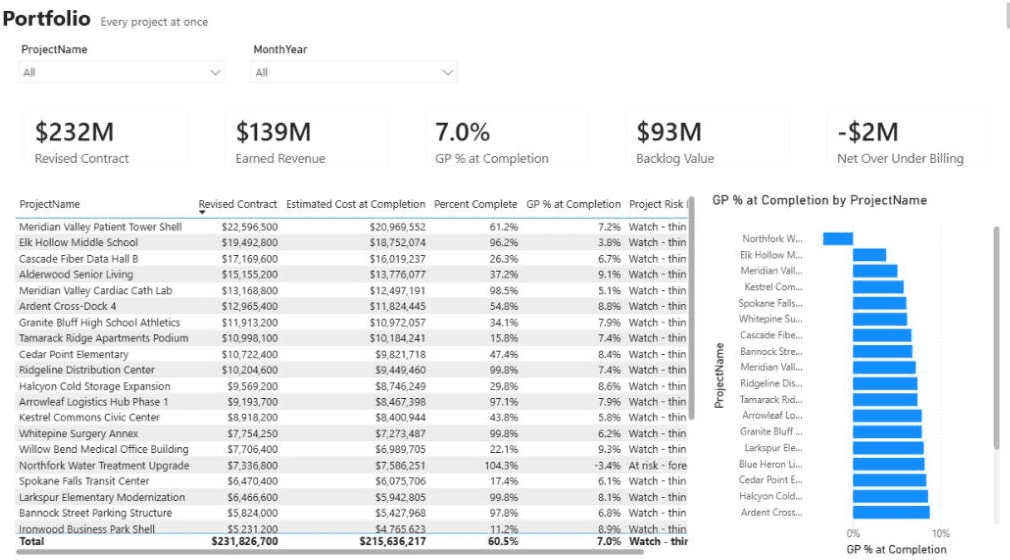Click the Whitepine Su... chart bar
Image resolution: width=1010 pixels, height=560 pixels.
(x=880, y=319)
